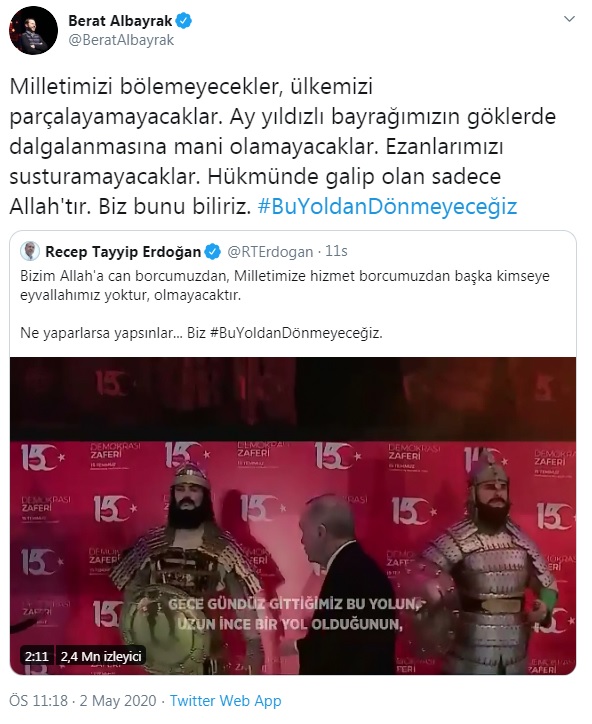
Task: Click the 2,4 Mn izleyici view count
Action: 101,656
